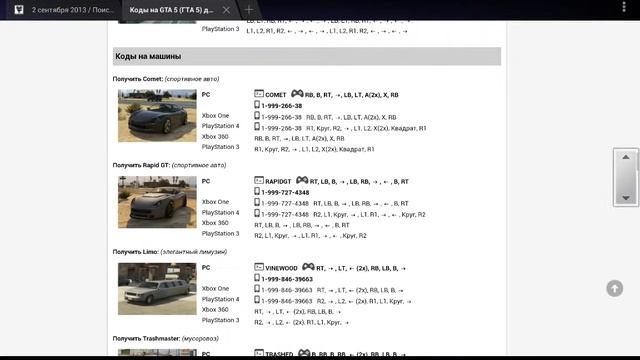Click the bold '1-999-266-38' phone number
The image size is (640, 360).
pyautogui.click(x=282, y=106)
